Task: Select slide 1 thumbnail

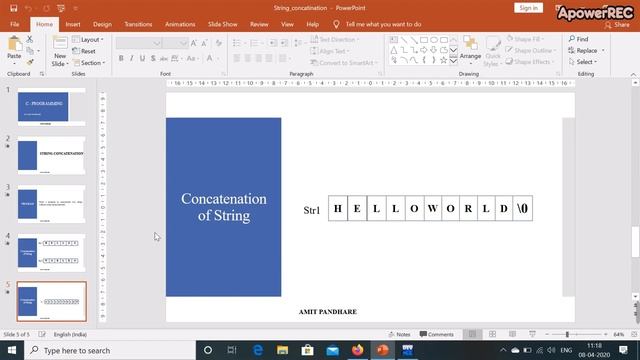Action: coord(51,107)
